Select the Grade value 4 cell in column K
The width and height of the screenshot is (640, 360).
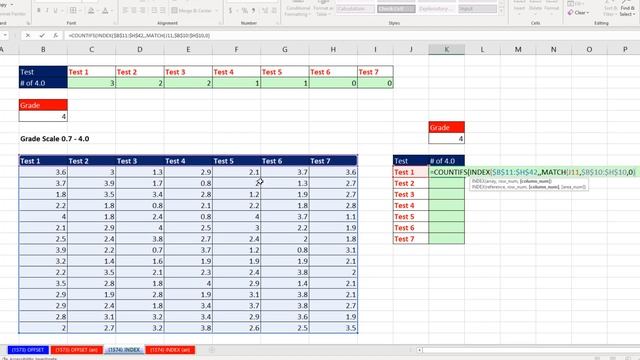pos(447,139)
